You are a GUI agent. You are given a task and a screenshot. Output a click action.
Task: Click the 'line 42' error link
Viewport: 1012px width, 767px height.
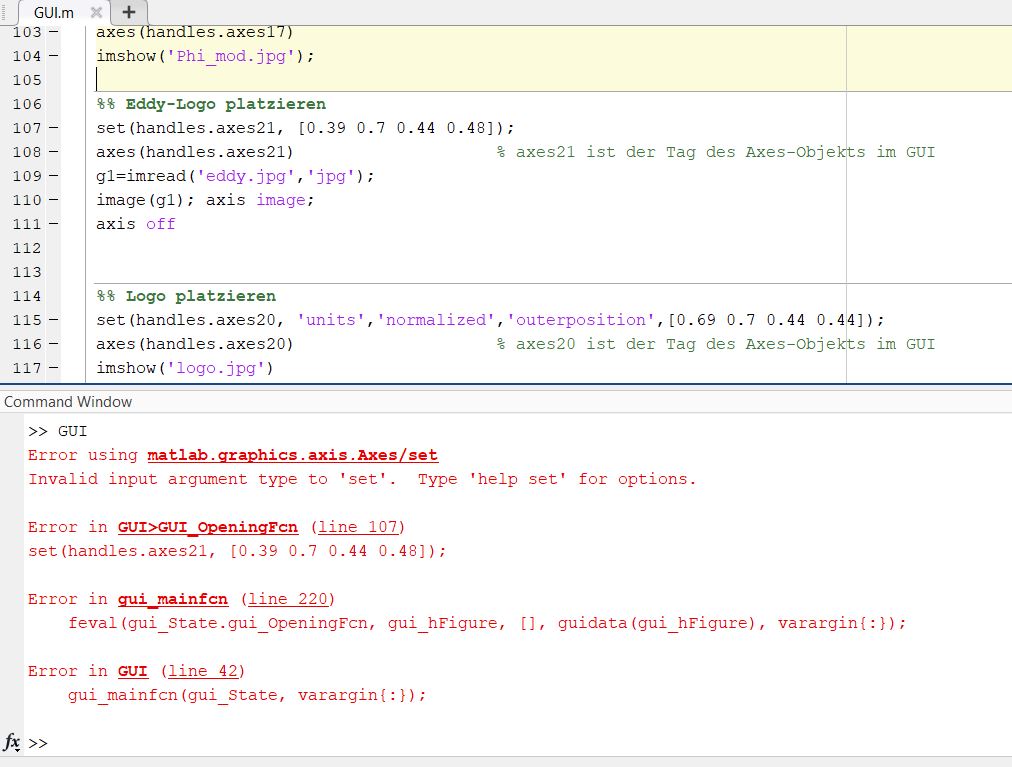[203, 671]
